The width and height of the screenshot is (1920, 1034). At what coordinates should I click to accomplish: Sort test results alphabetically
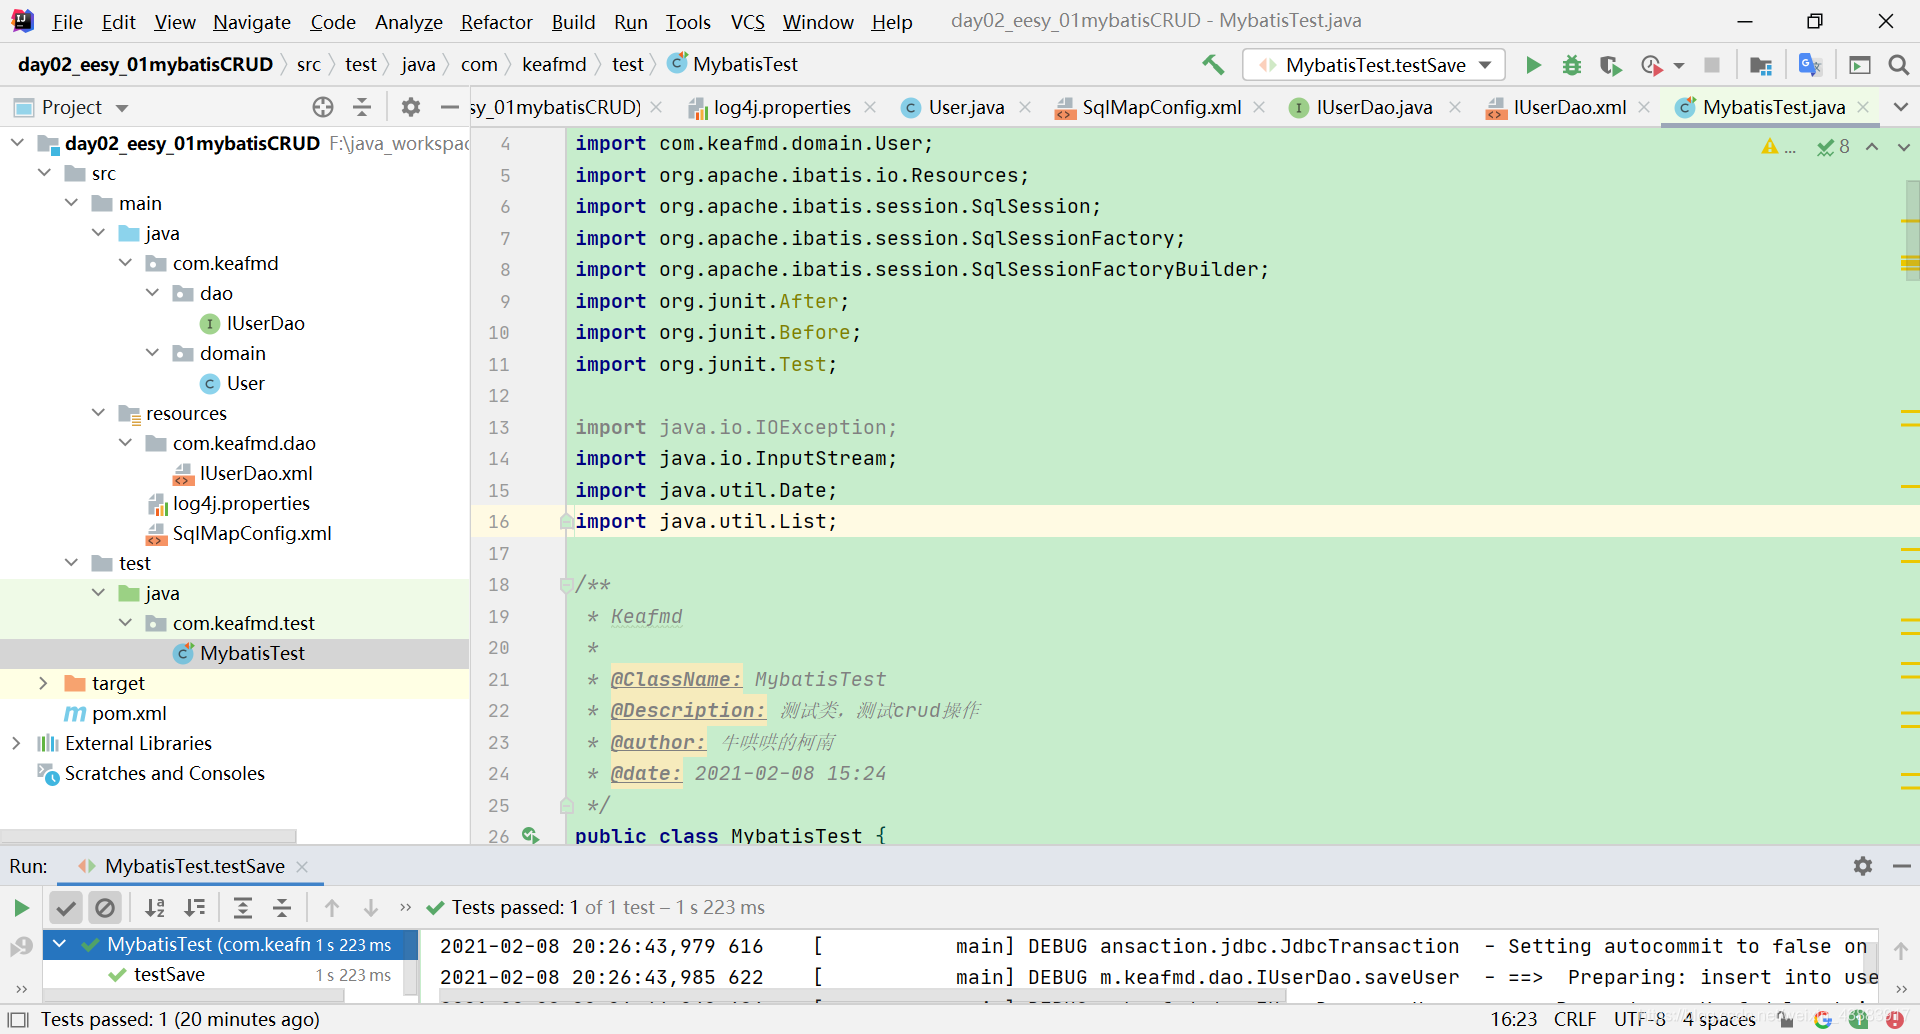[x=155, y=908]
